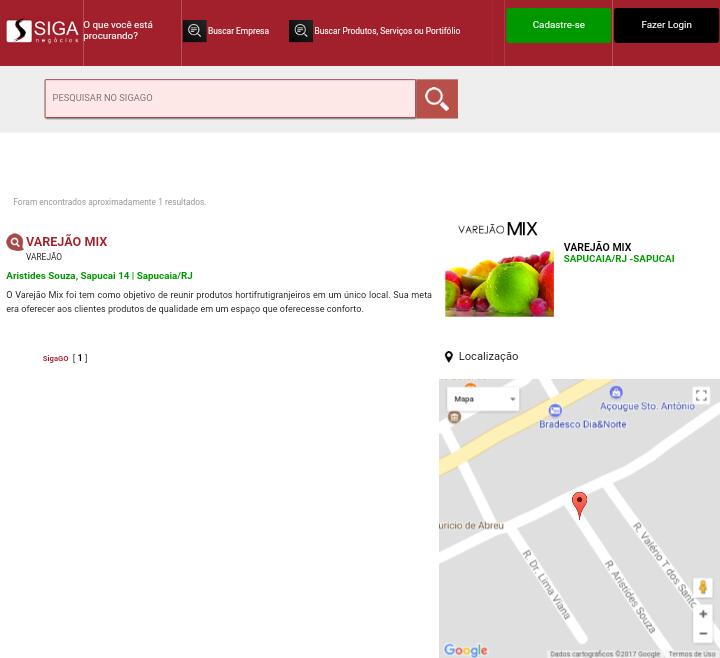Viewport: 720px width, 658px height.
Task: Click the VAREJÃO MIX logo image
Action: pos(498,229)
